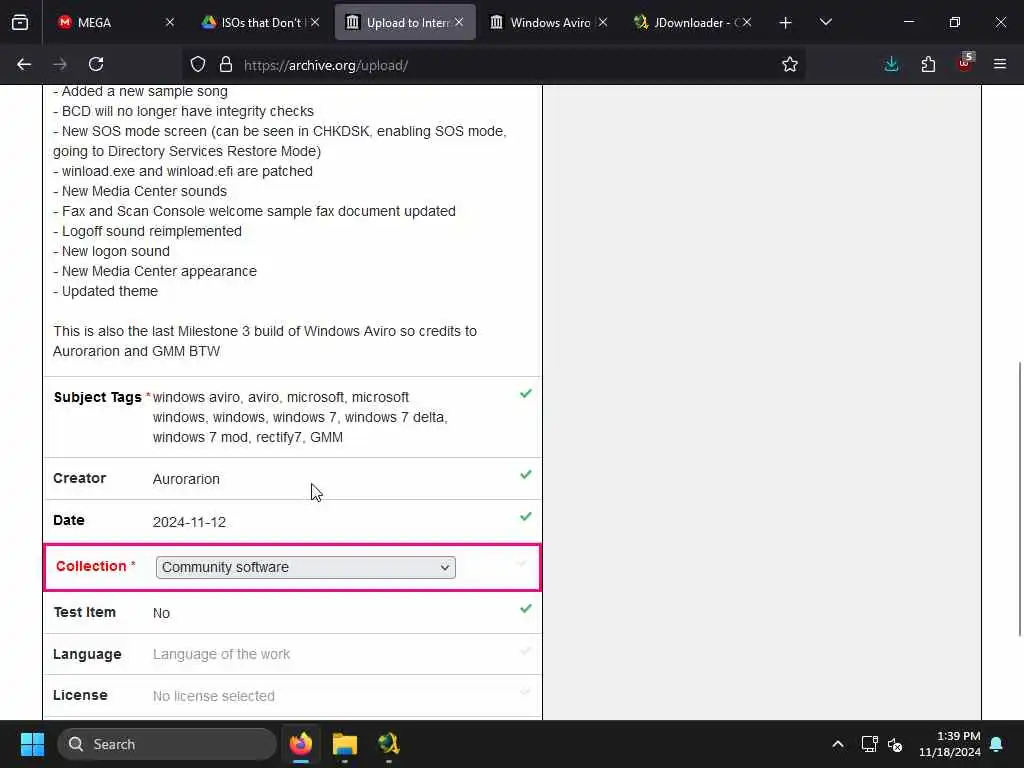Bookmark this page with star icon
Screen dimensions: 1024x768
pyautogui.click(x=790, y=64)
